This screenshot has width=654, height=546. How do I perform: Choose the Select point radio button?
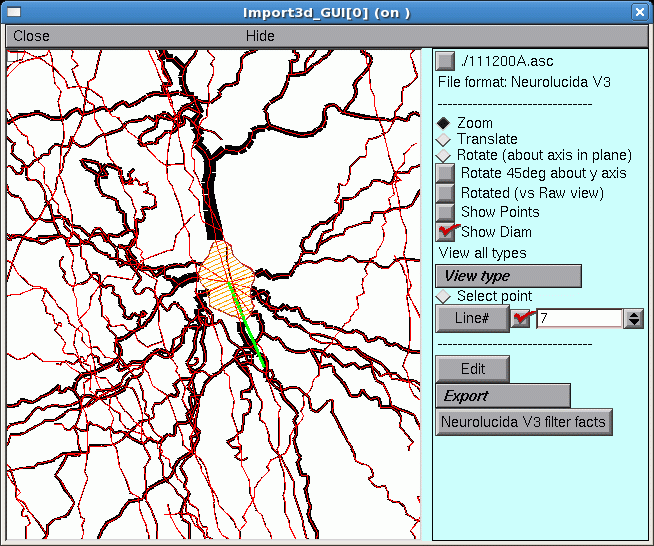click(444, 297)
